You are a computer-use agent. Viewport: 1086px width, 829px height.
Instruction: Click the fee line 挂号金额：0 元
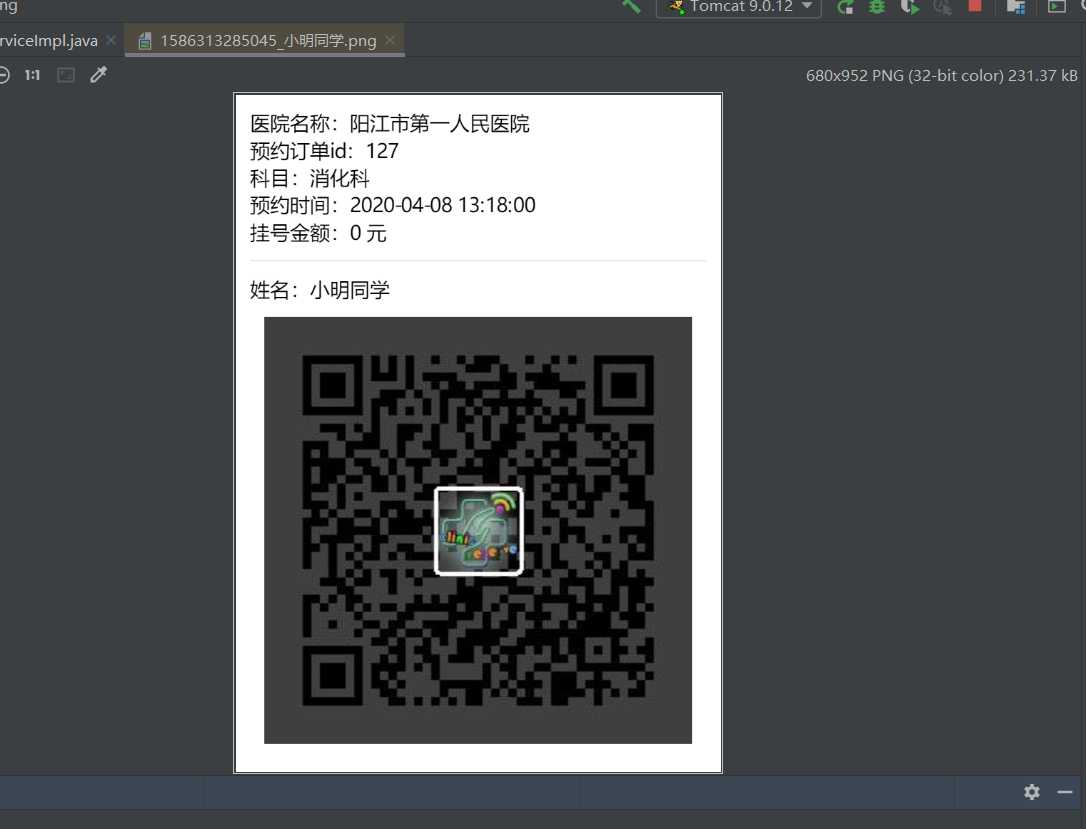pyautogui.click(x=318, y=233)
